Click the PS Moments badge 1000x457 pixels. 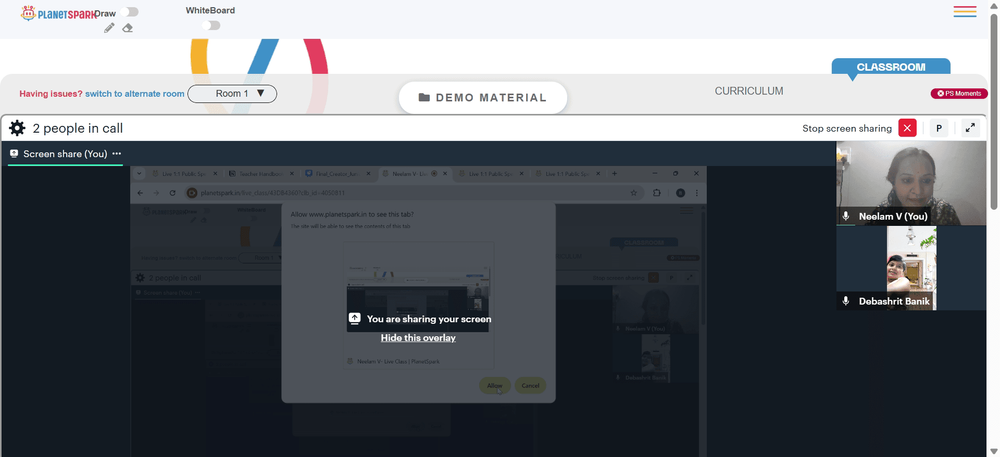pos(959,94)
